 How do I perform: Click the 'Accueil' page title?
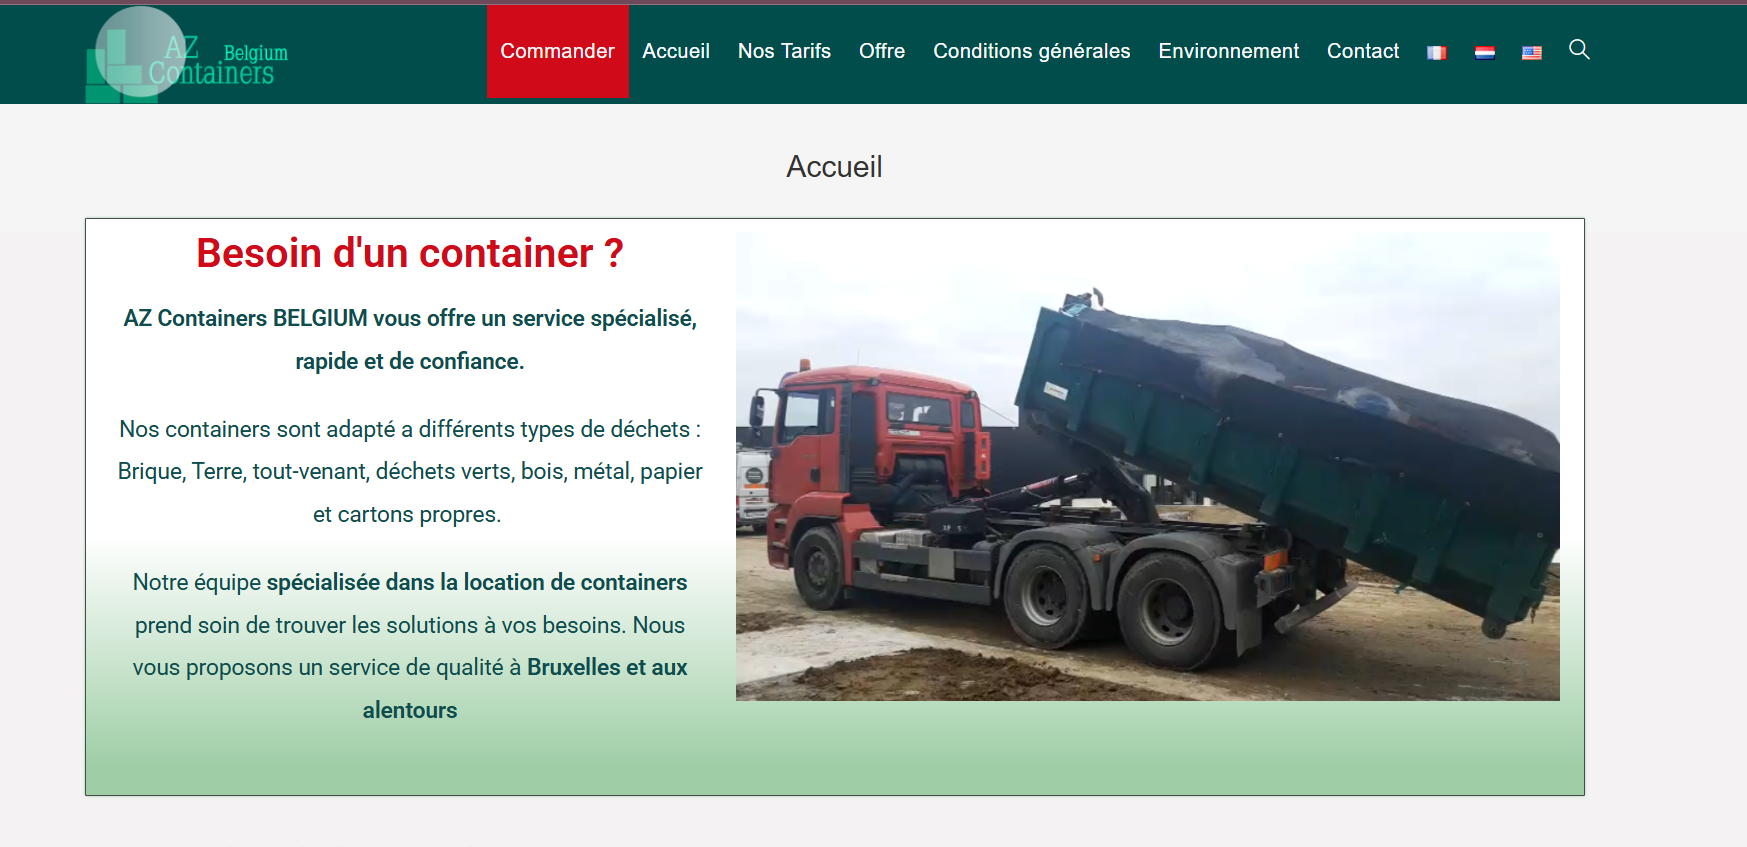tap(834, 167)
